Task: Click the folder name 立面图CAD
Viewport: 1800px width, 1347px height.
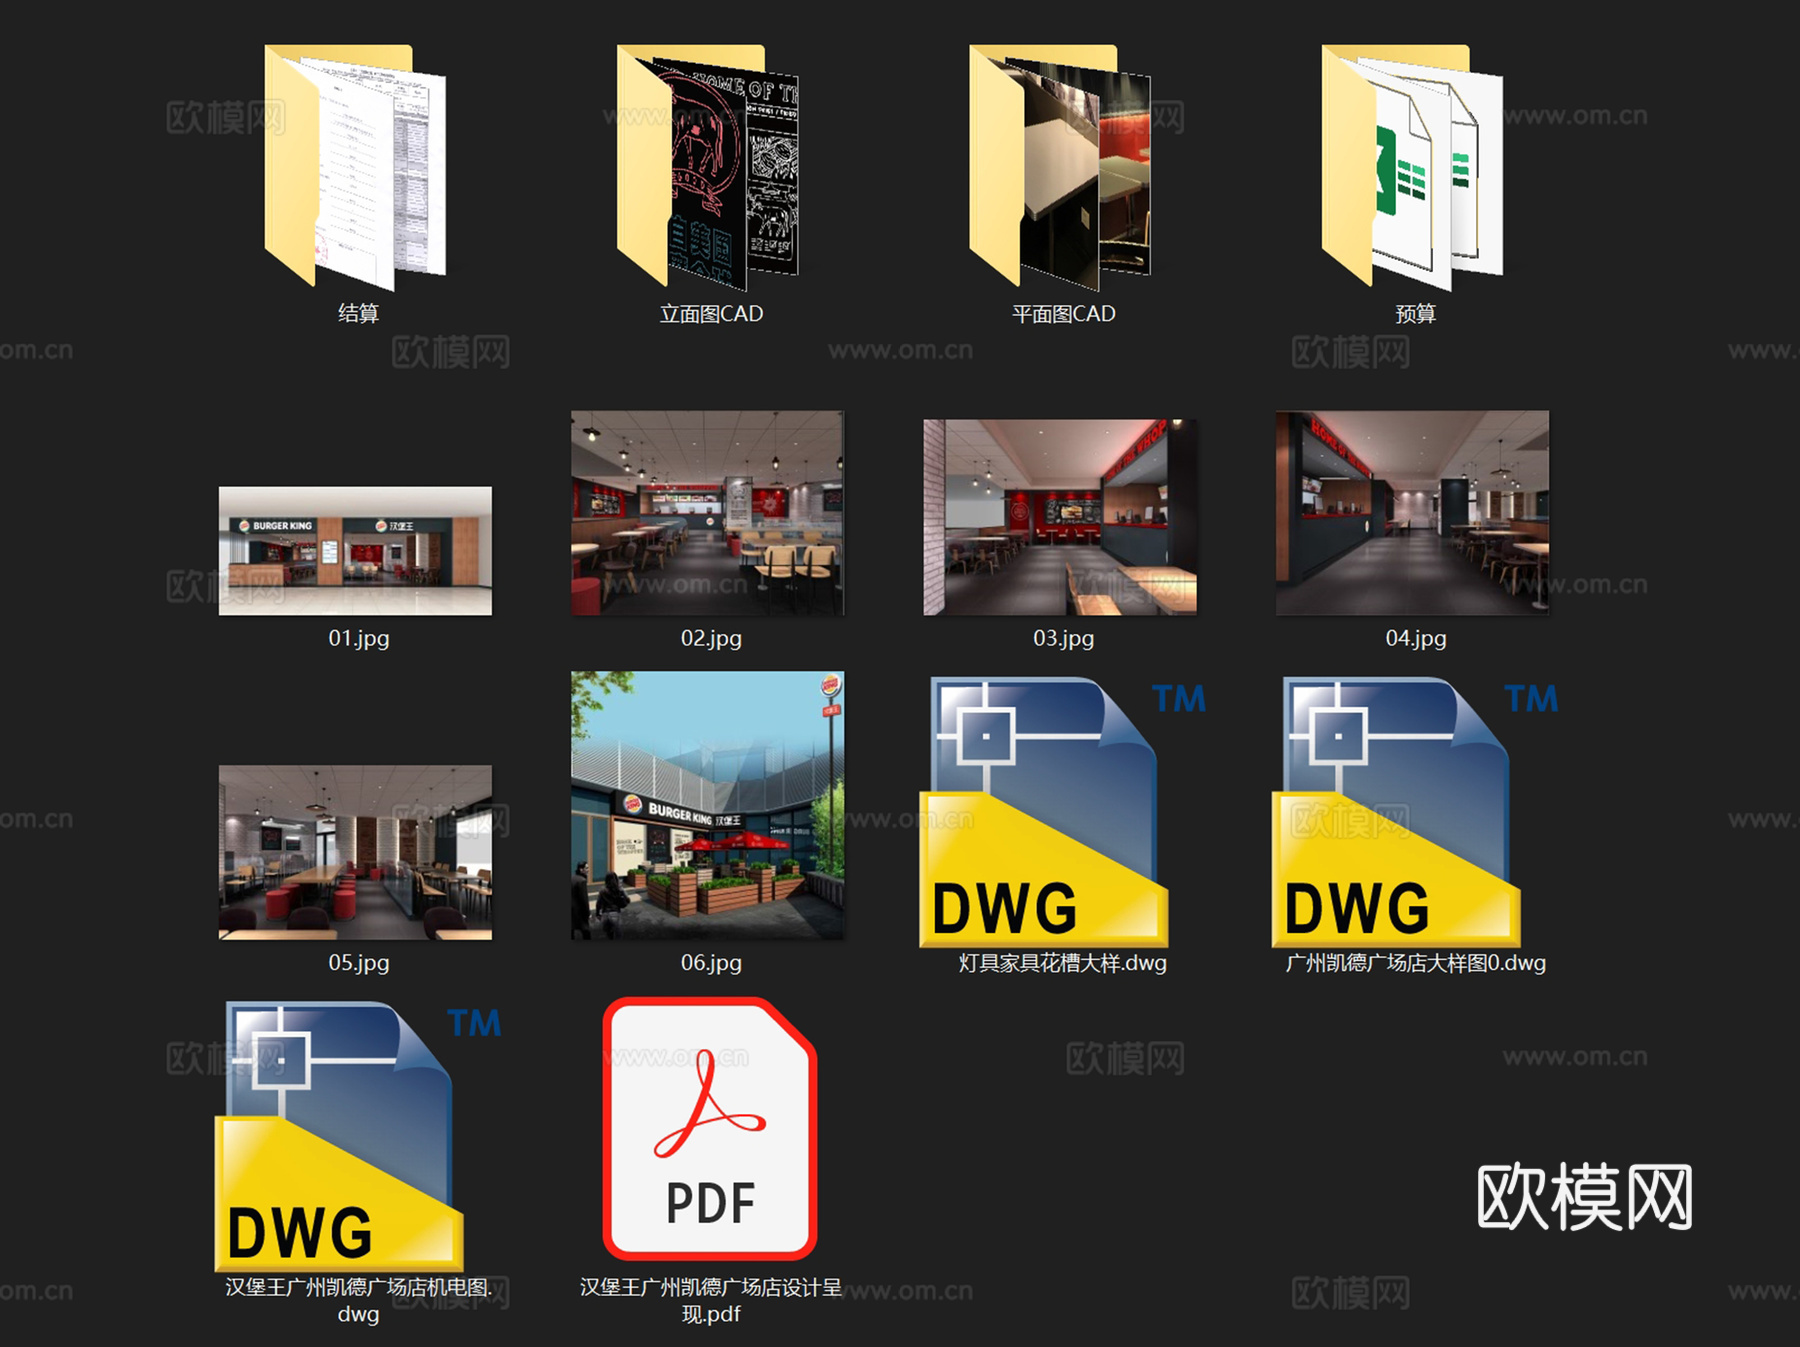Action: (x=711, y=314)
